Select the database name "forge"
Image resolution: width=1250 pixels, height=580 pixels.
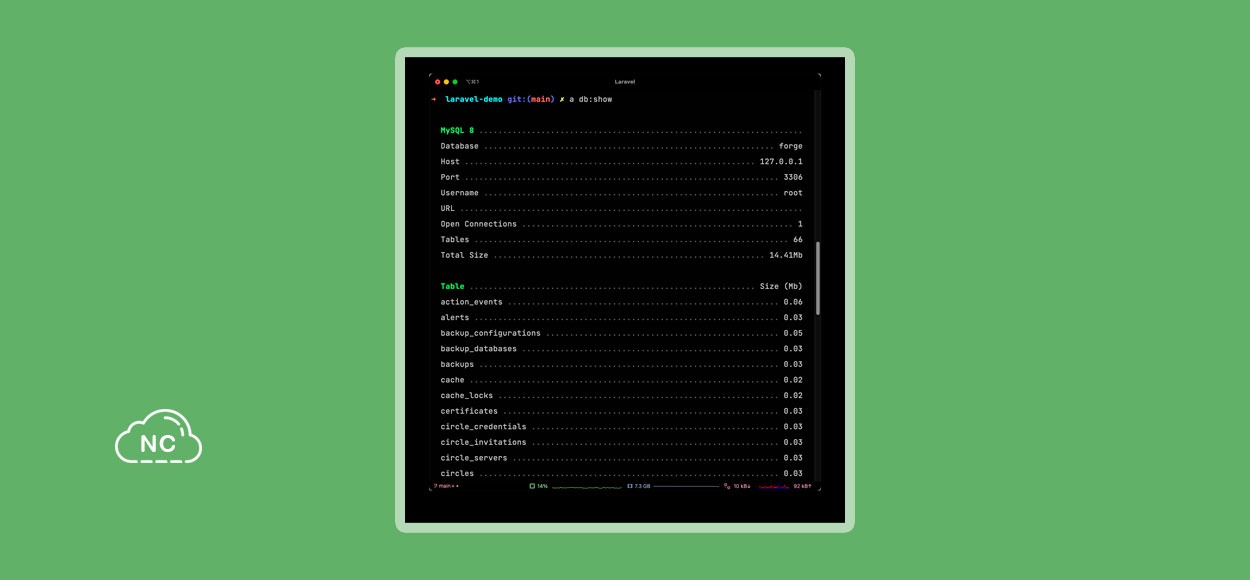(791, 146)
